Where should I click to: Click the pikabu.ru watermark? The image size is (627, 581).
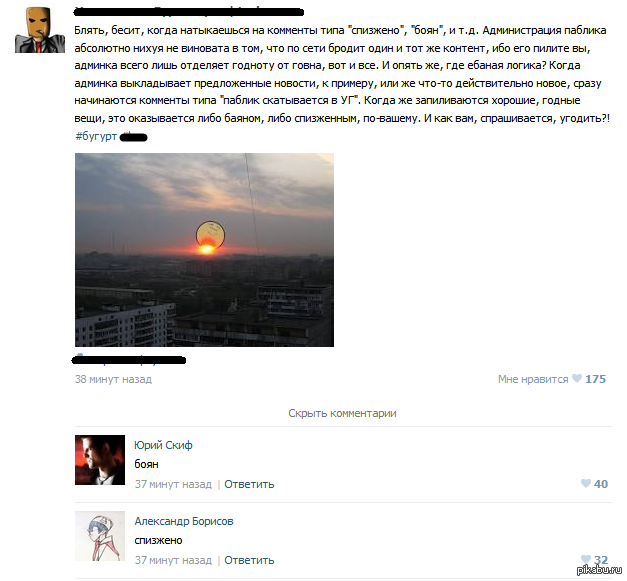(x=599, y=570)
